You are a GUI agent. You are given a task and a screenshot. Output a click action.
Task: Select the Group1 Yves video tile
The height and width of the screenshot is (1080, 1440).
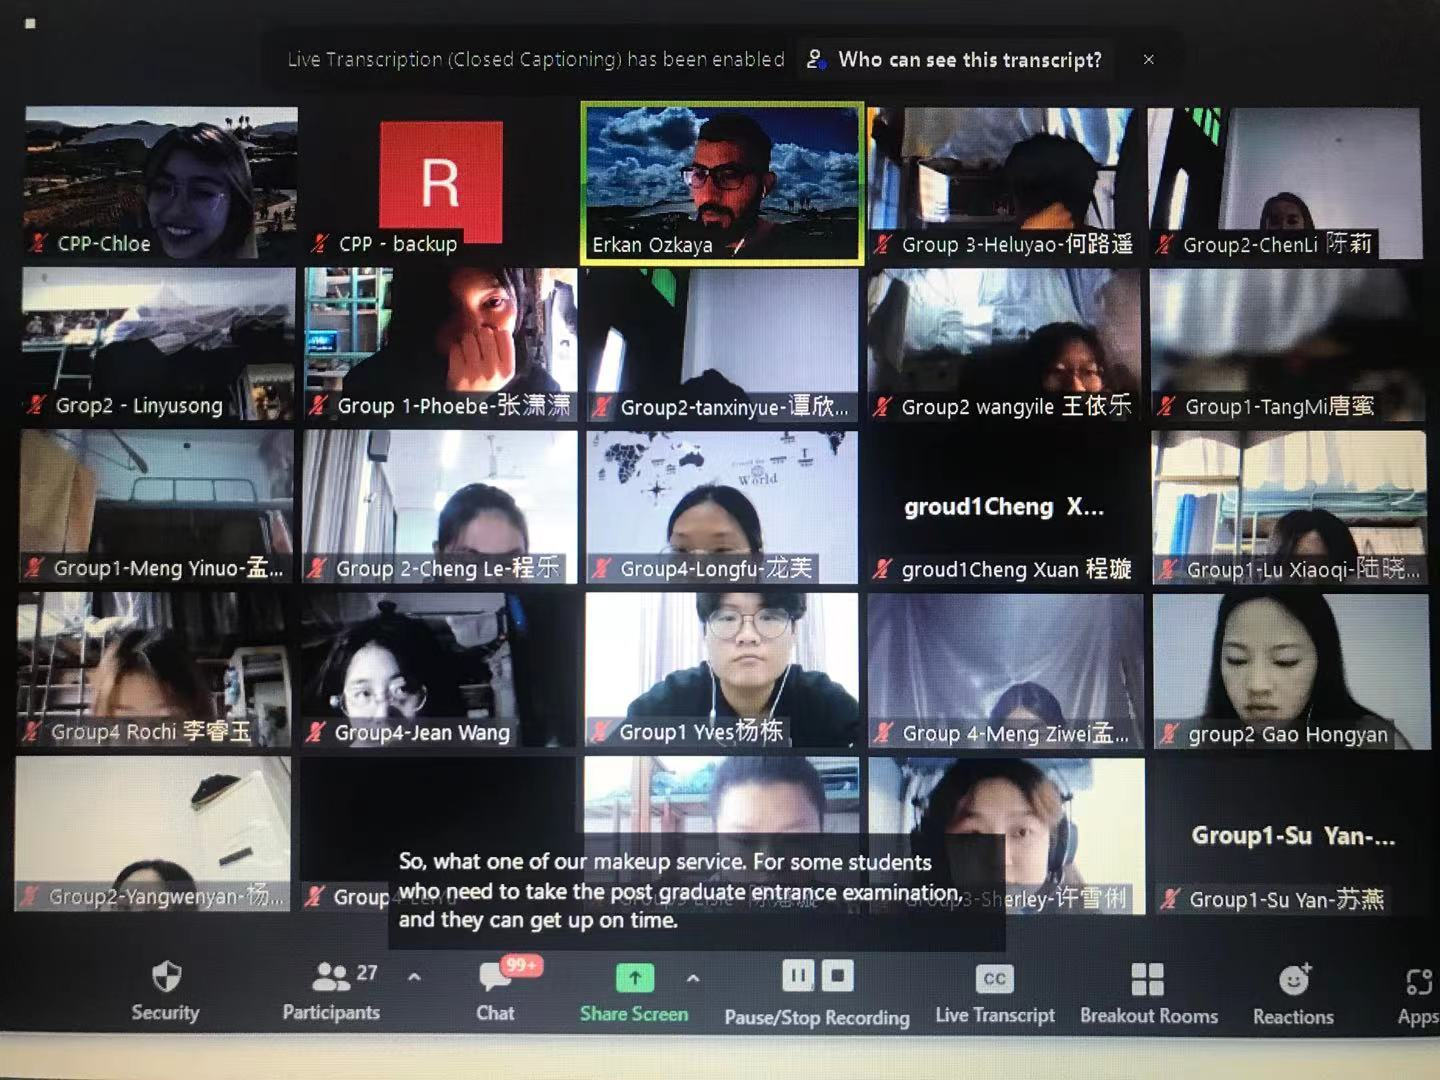click(x=721, y=668)
